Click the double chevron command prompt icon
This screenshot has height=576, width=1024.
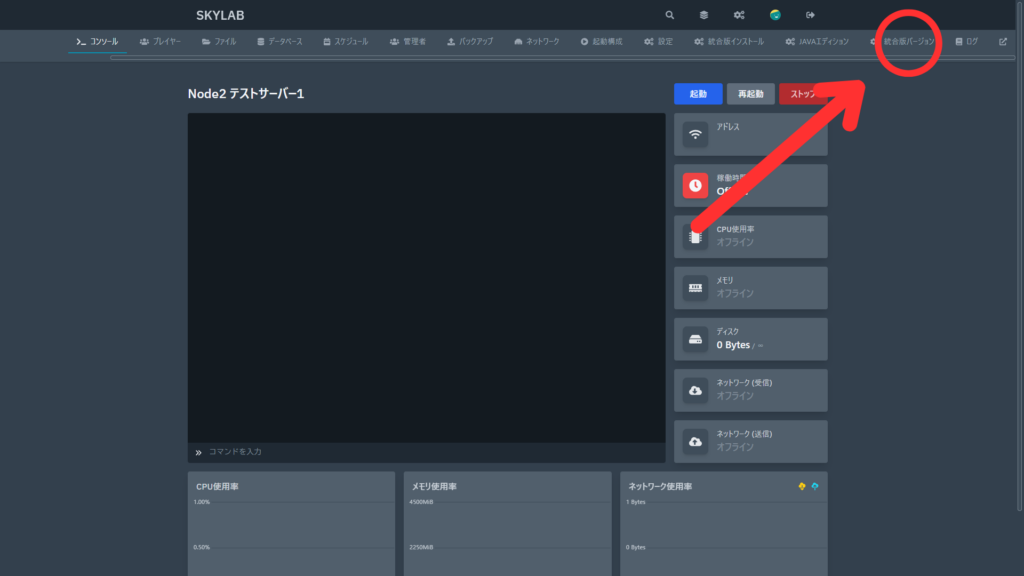(x=199, y=453)
